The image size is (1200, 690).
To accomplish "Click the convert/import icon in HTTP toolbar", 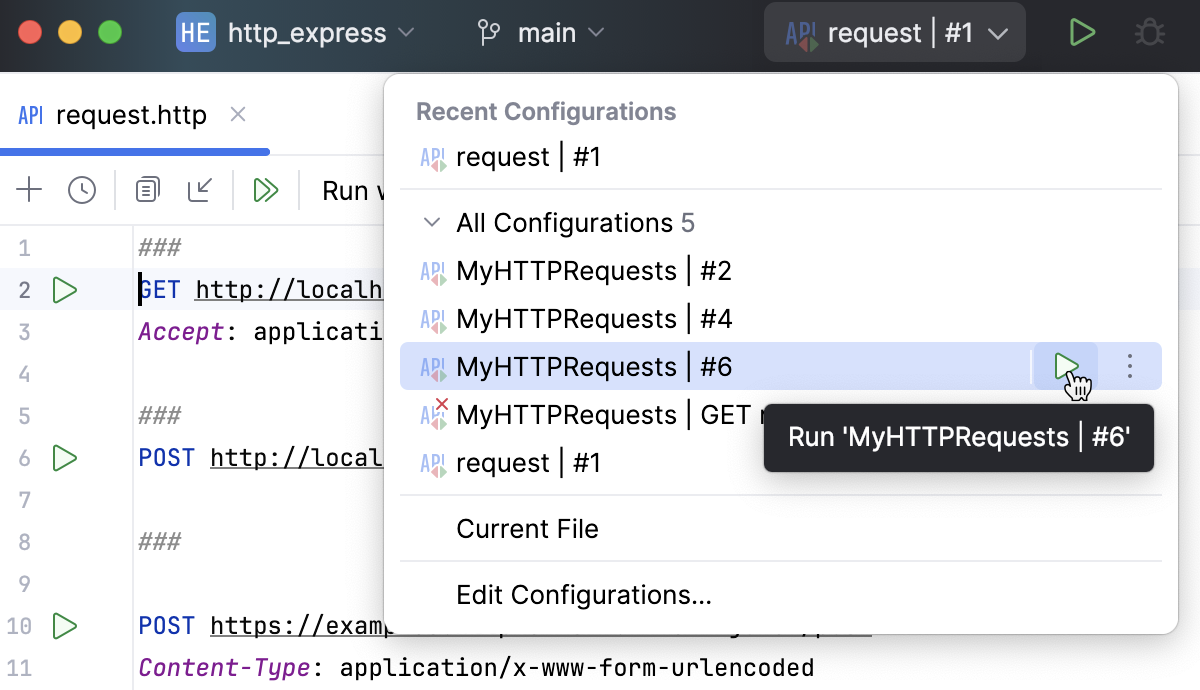I will tap(200, 189).
